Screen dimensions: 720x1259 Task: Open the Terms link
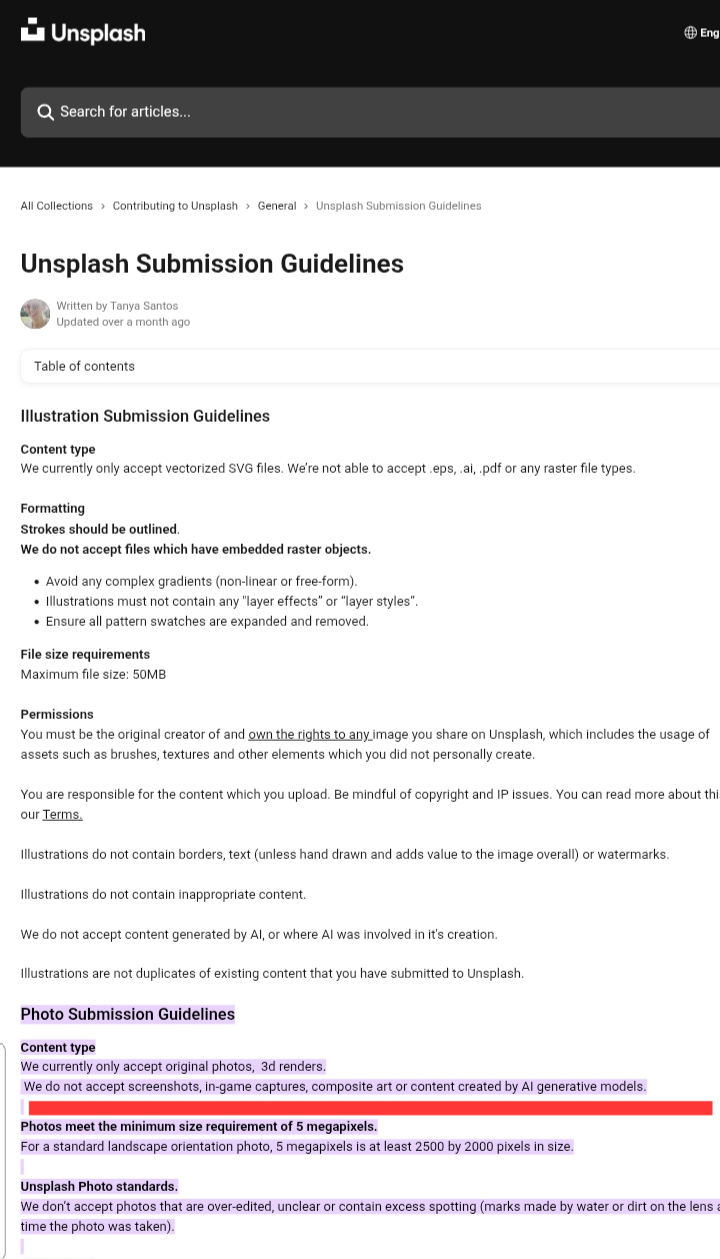(x=62, y=814)
